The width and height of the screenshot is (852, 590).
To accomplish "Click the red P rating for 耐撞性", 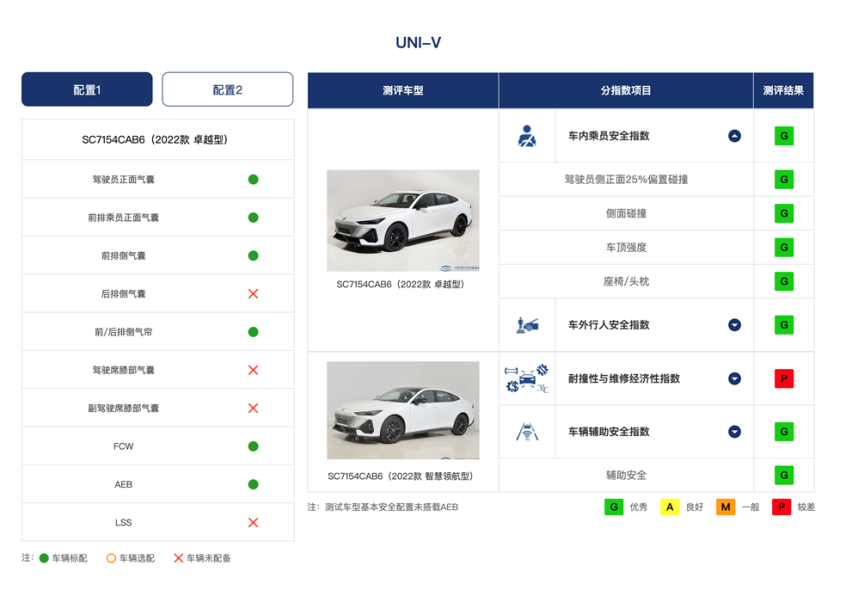I will pos(784,379).
